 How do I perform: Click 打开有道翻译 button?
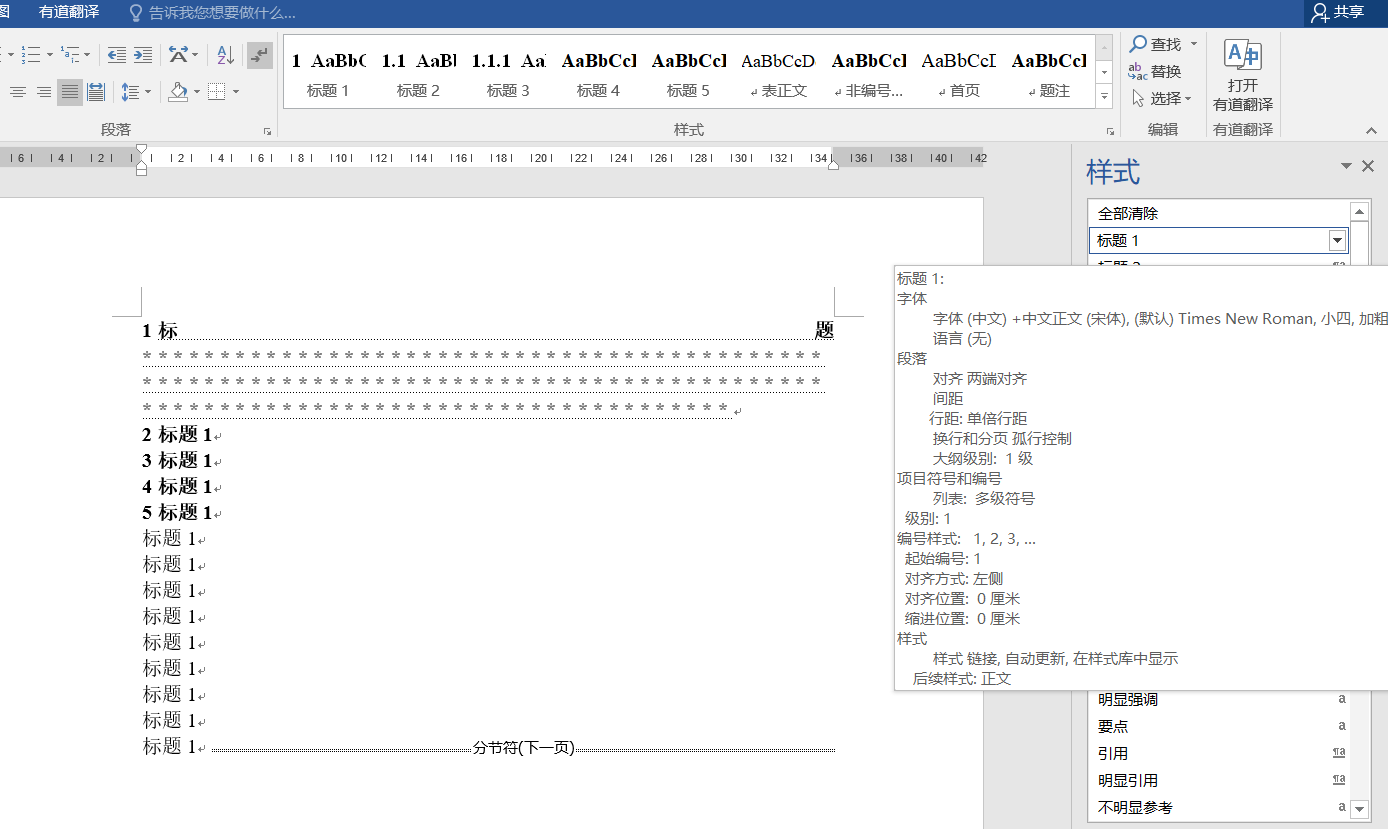pyautogui.click(x=1243, y=76)
